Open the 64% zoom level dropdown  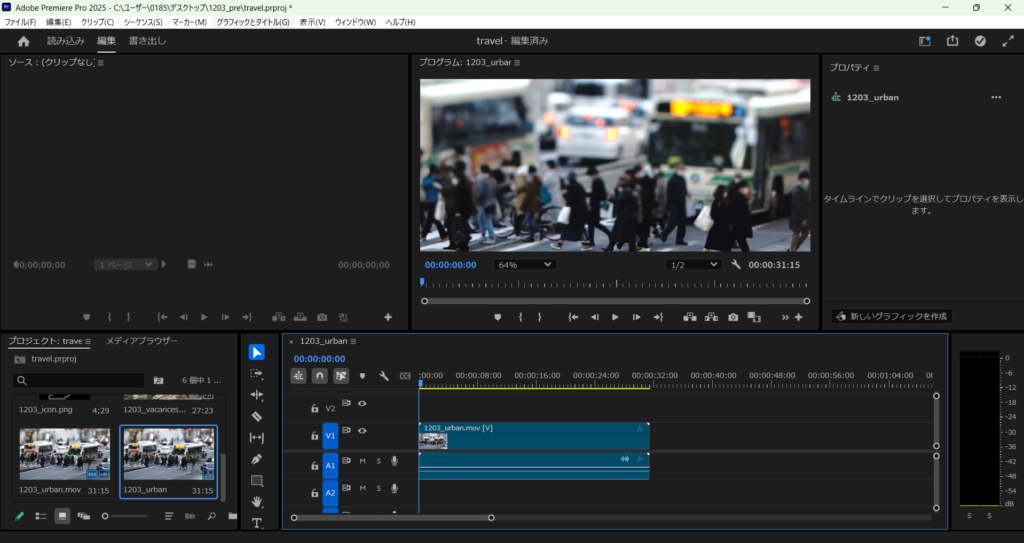[x=524, y=265]
